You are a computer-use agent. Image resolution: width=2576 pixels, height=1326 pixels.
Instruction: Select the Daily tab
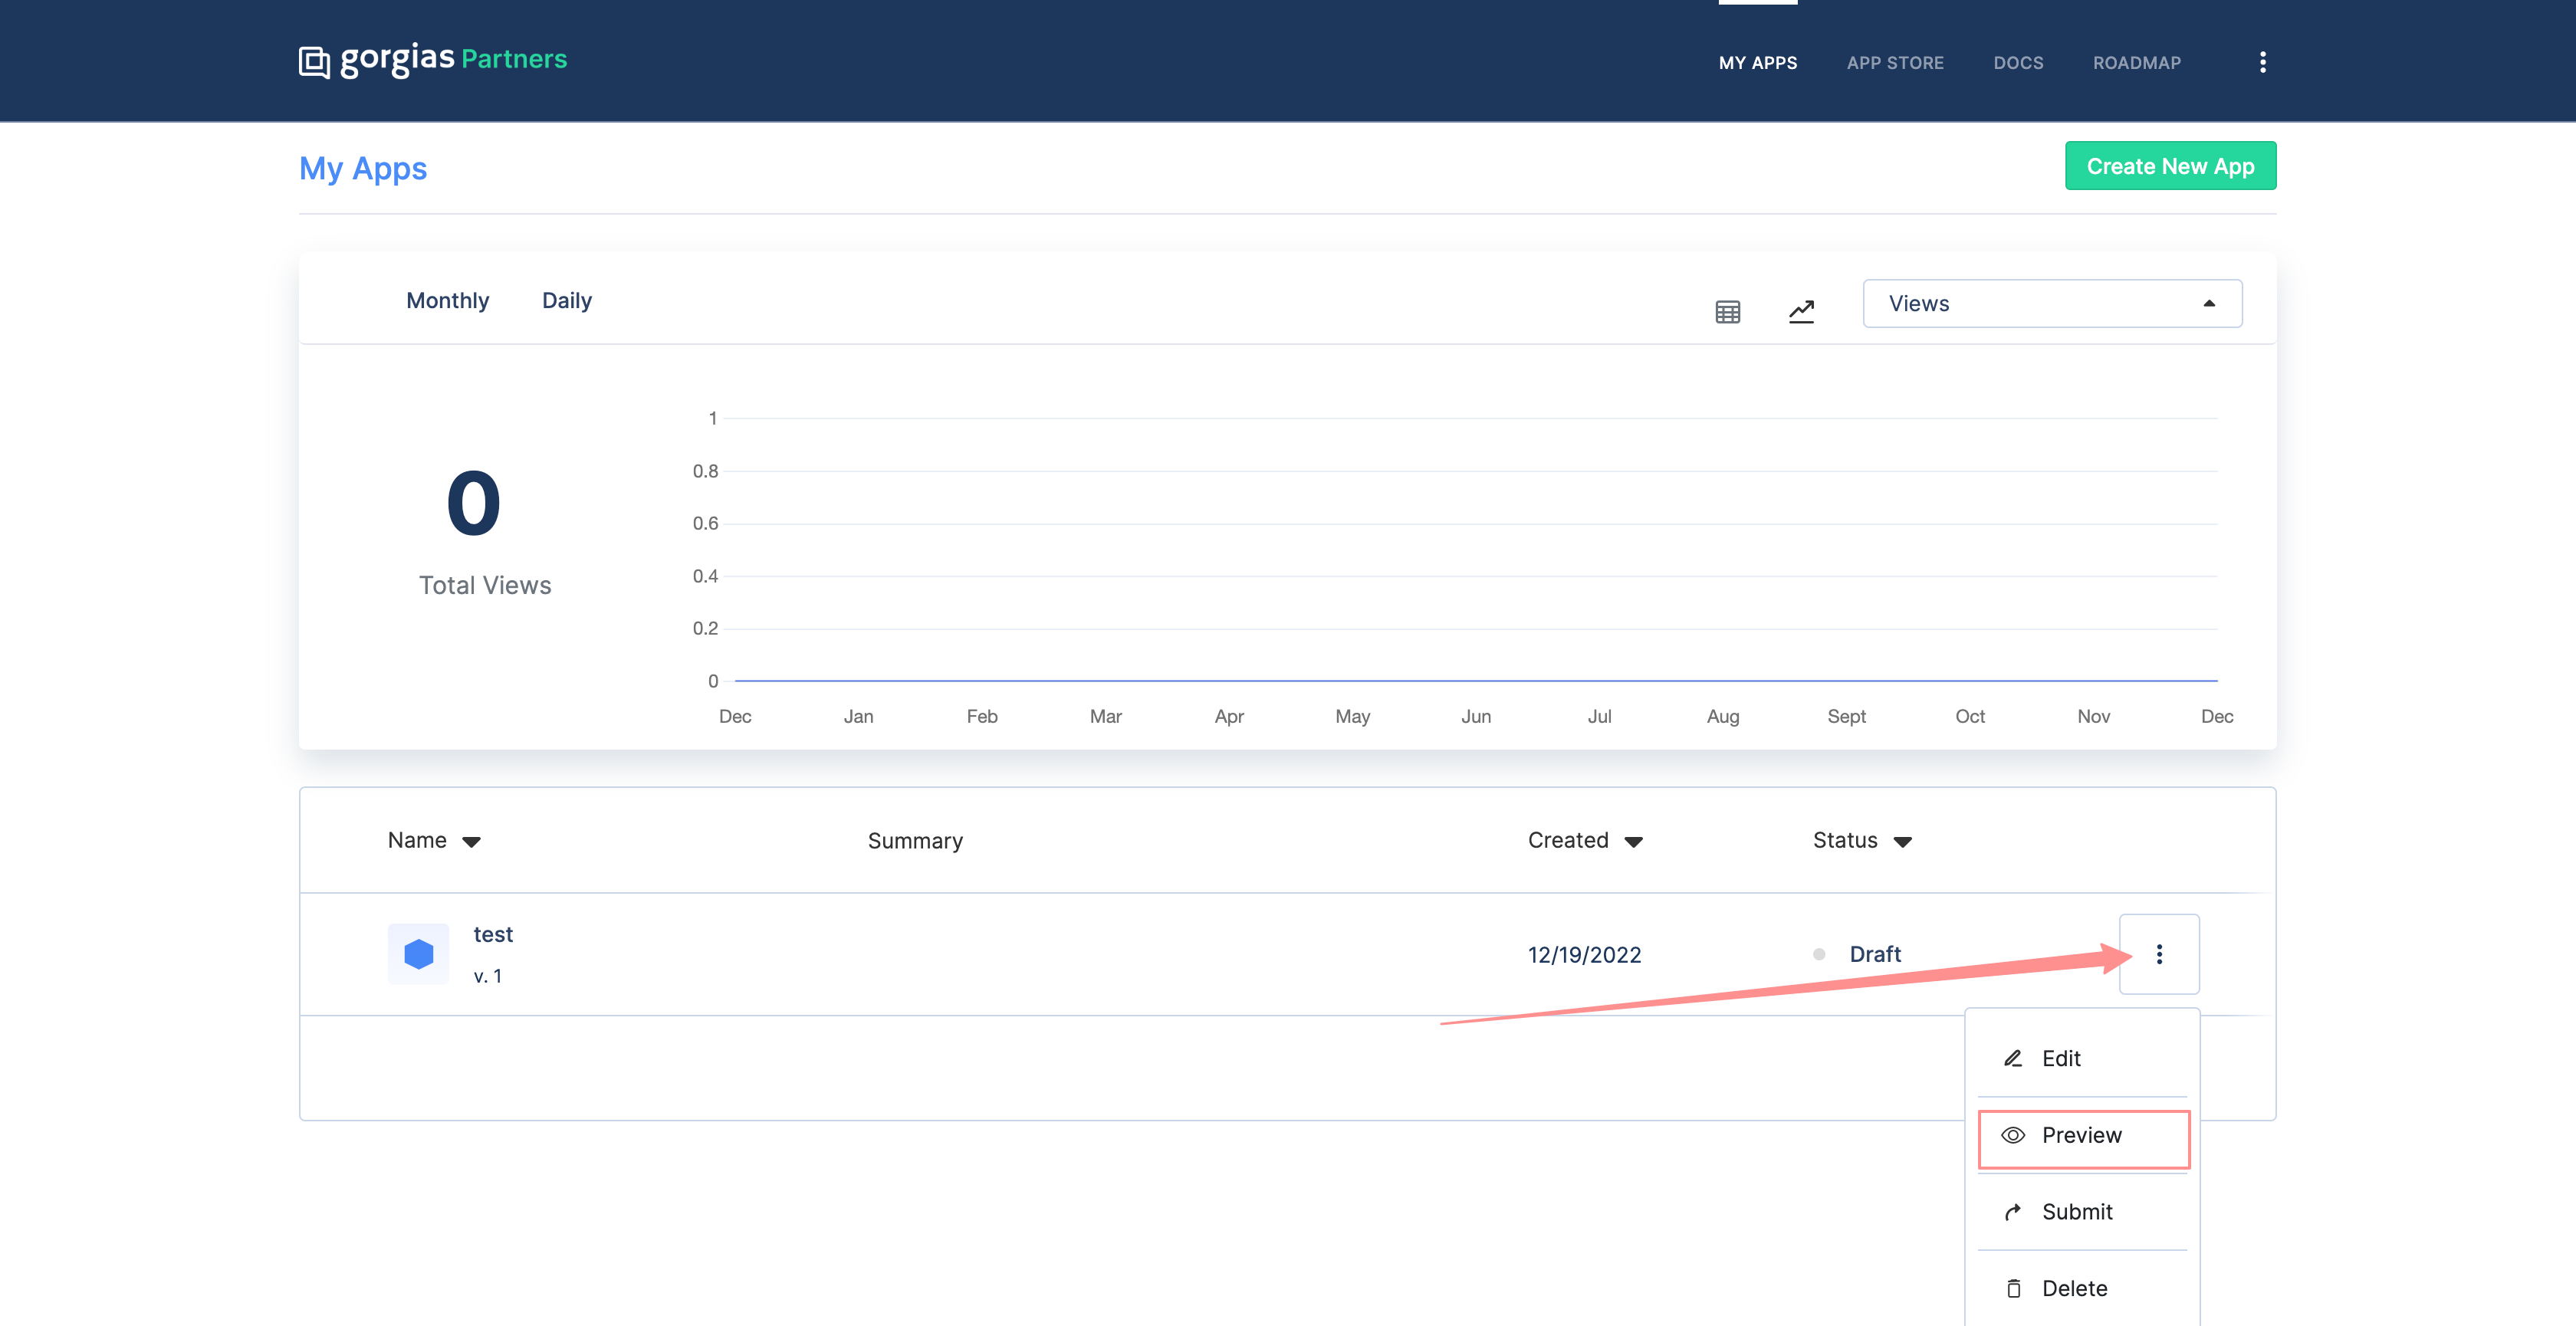[567, 301]
